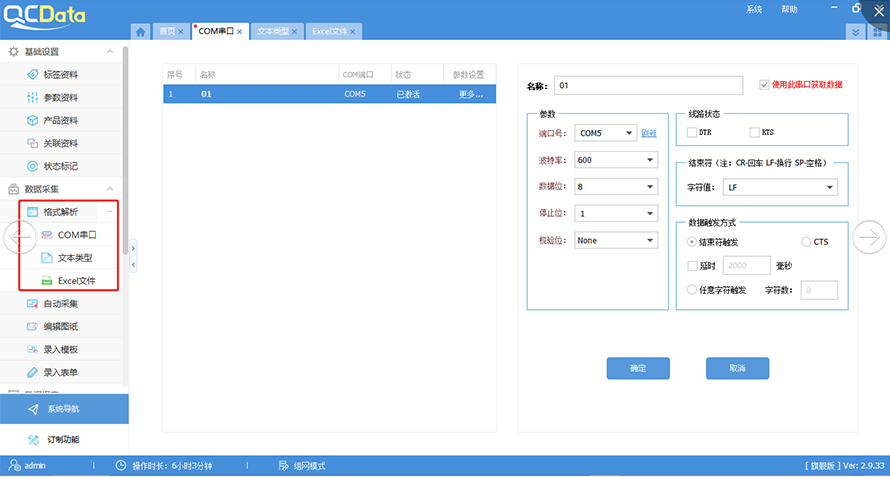Screen dimensions: 890x477
Task: Click the home icon tab
Action: [x=141, y=31]
